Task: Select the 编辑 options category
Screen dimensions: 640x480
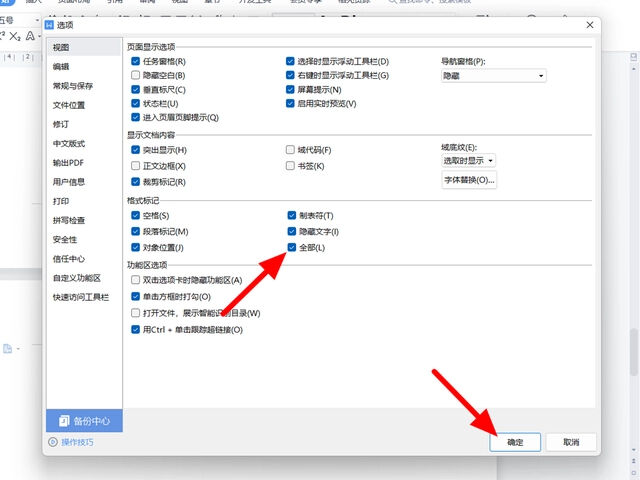Action: pyautogui.click(x=84, y=67)
